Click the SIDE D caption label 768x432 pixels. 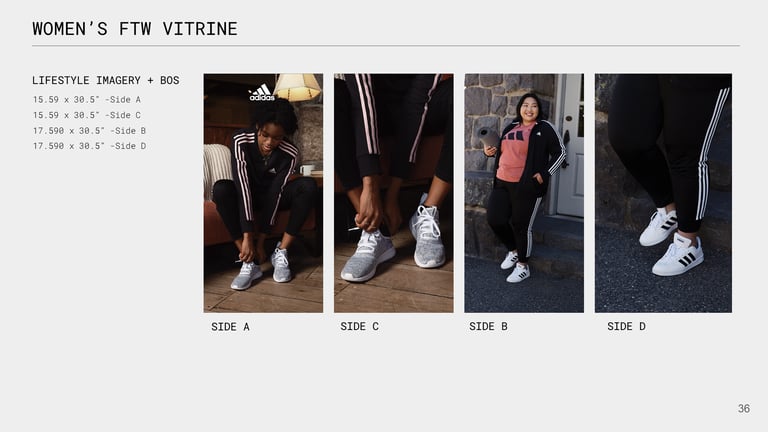click(x=626, y=326)
